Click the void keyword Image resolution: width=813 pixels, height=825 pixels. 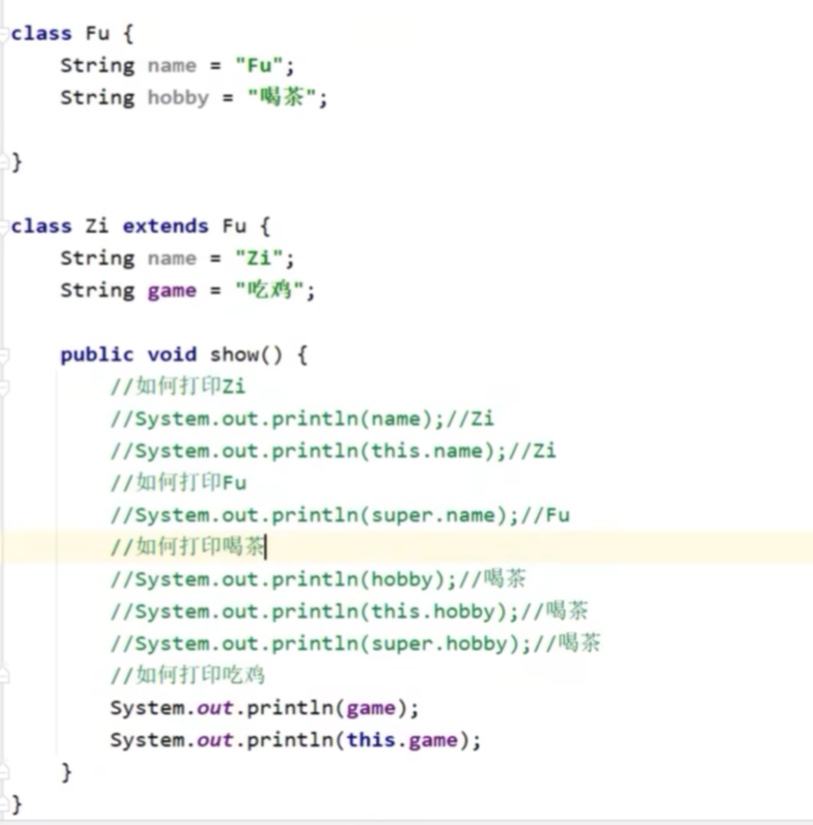click(x=172, y=355)
